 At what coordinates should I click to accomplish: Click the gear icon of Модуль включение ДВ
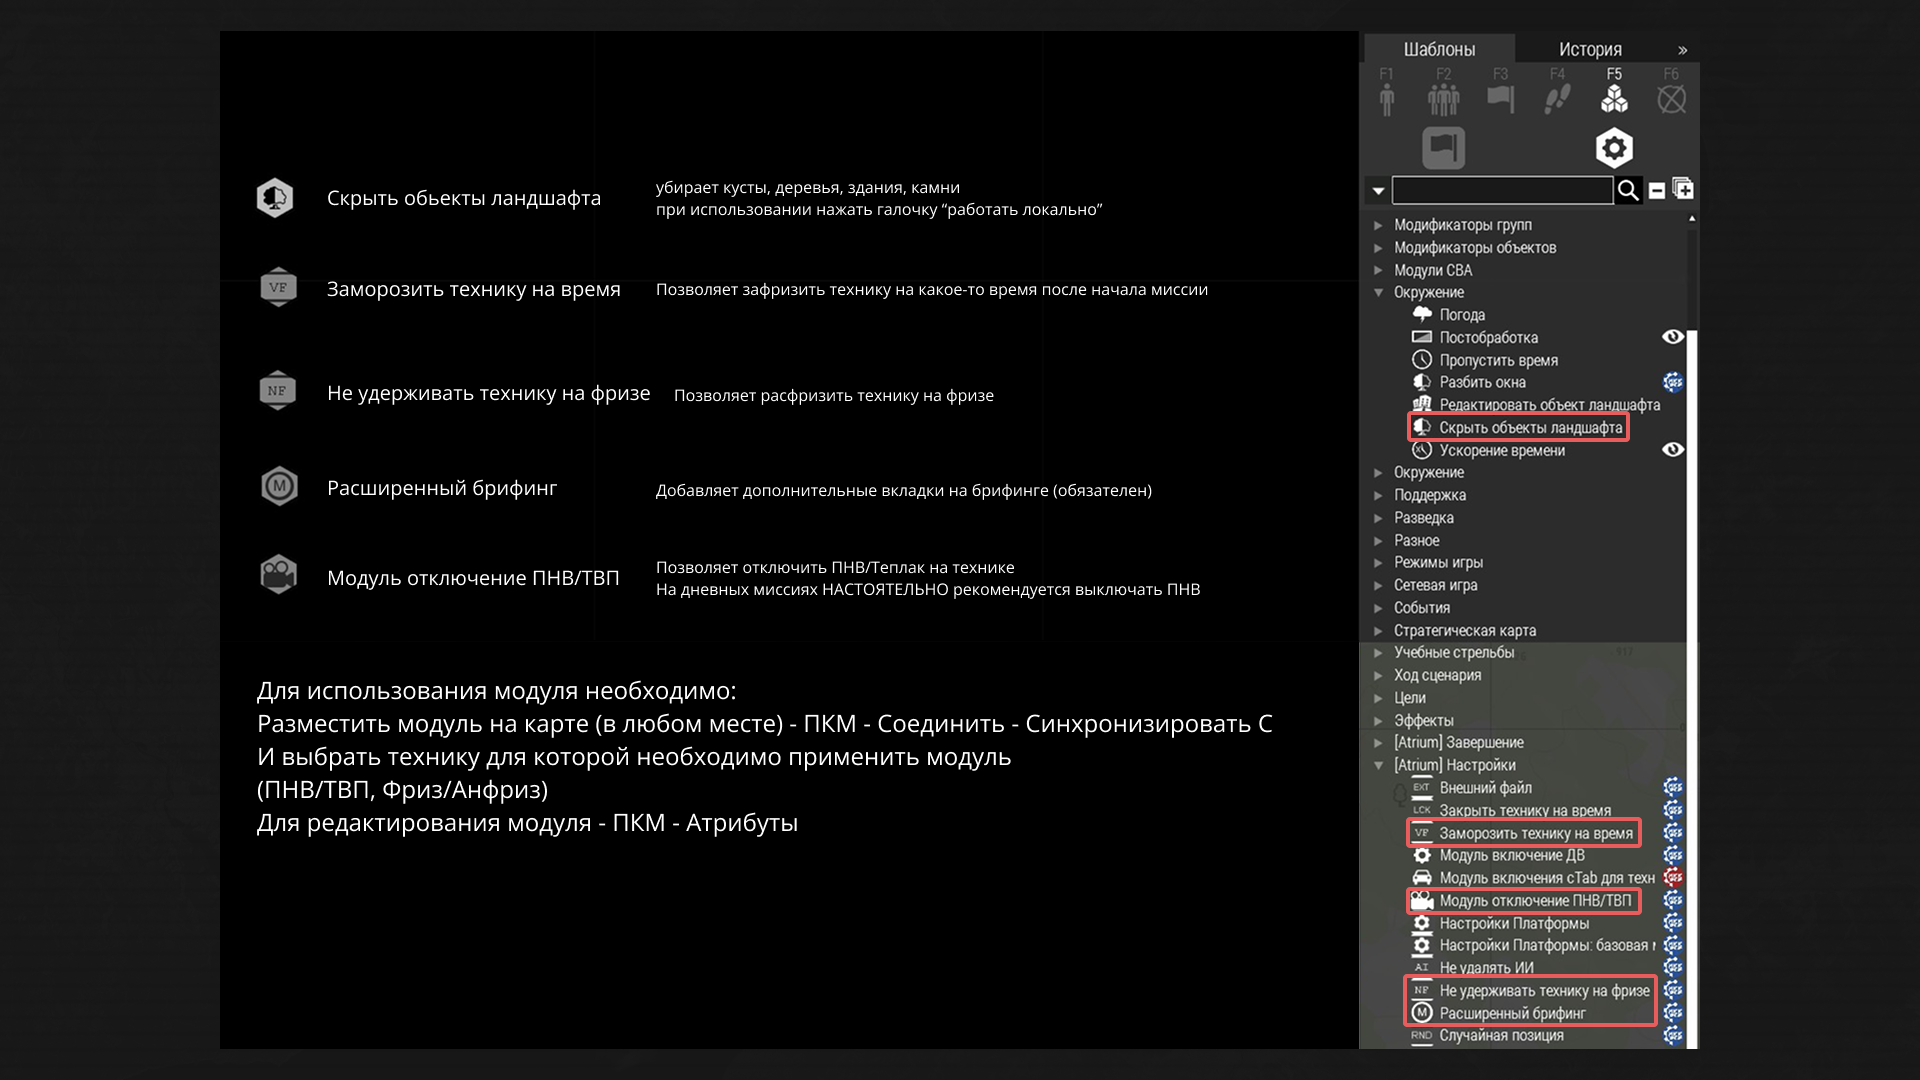point(1421,855)
